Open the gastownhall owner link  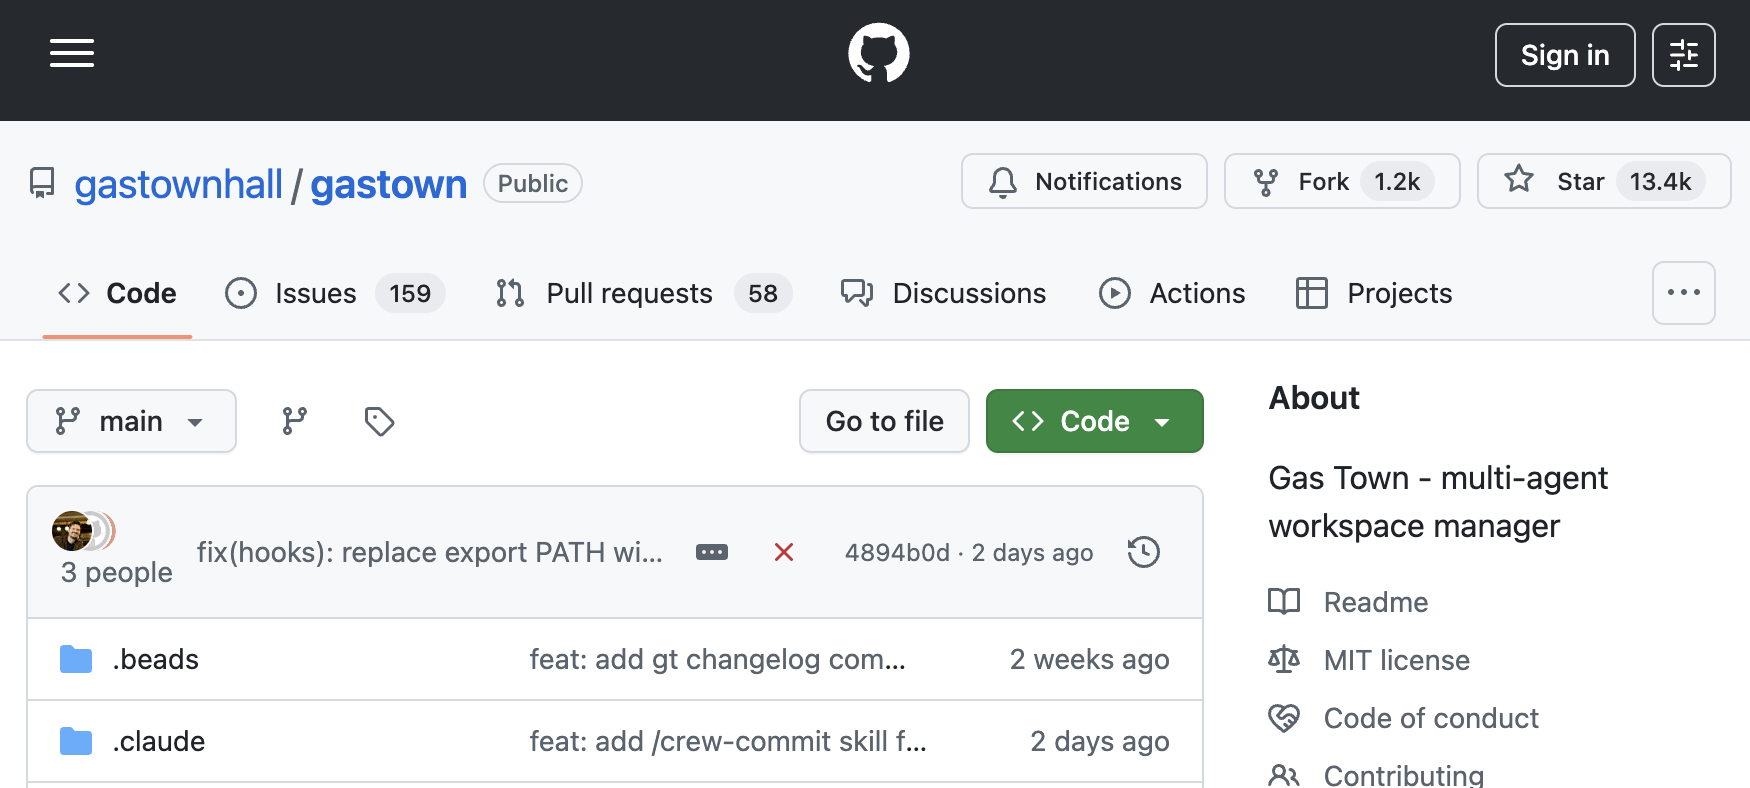click(x=178, y=184)
